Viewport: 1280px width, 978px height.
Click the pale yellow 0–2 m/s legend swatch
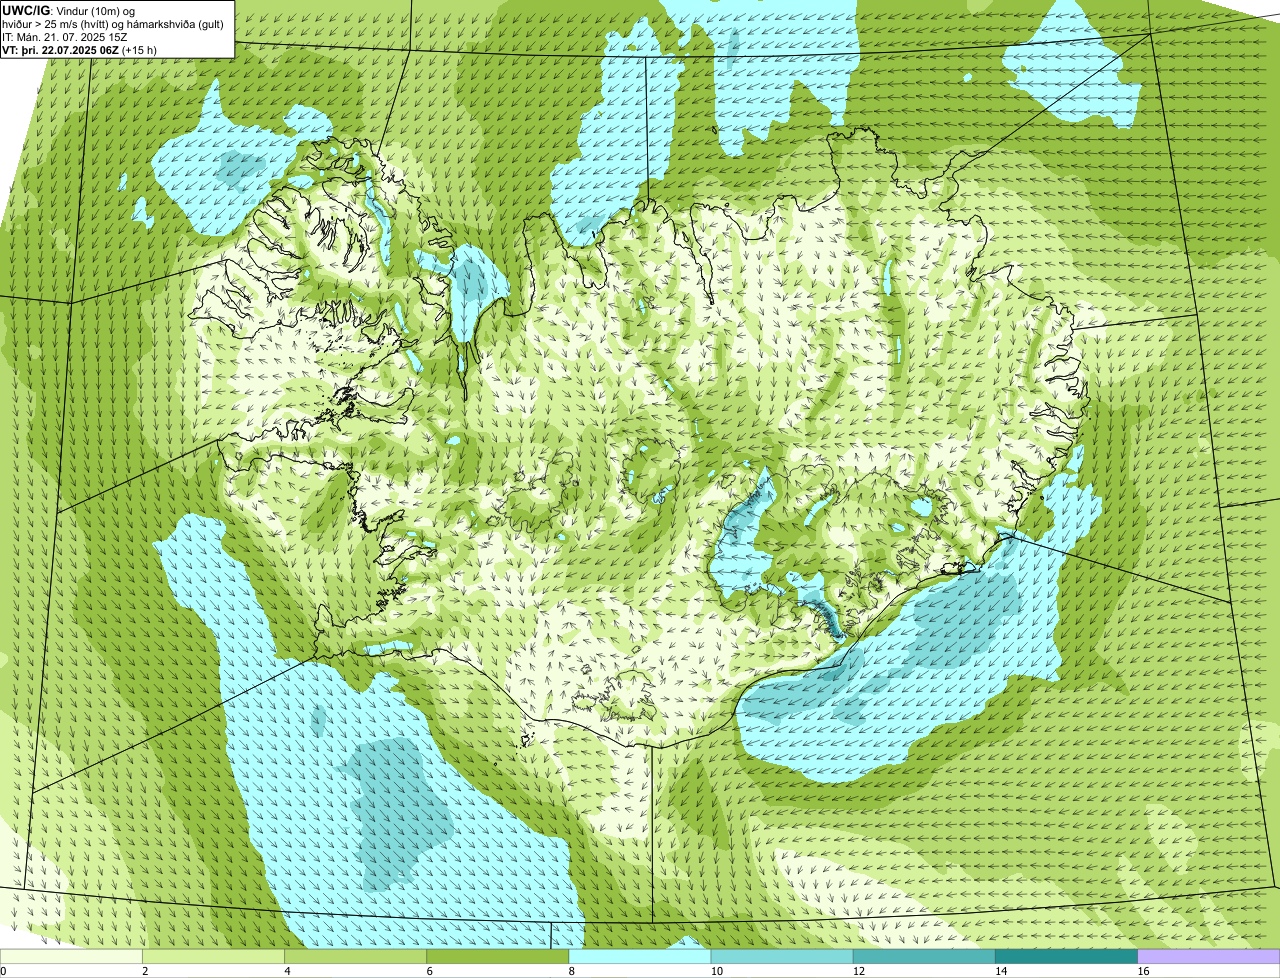tap(72, 956)
